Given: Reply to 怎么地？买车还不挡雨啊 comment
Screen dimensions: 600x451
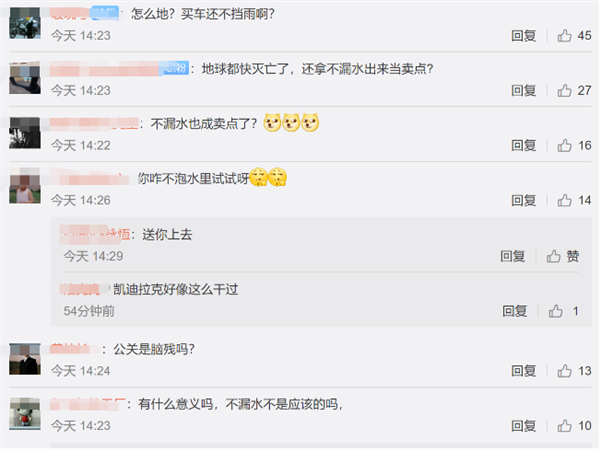Looking at the screenshot, I should pyautogui.click(x=523, y=36).
